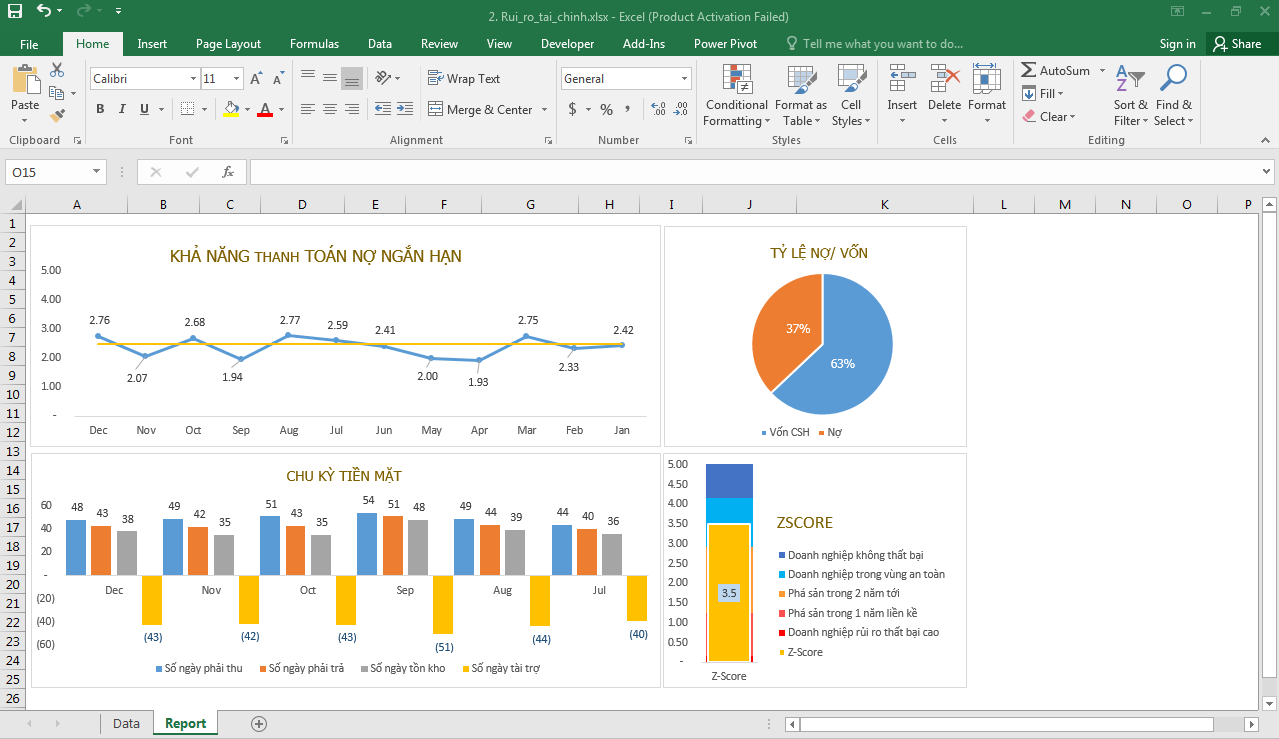Switch to the Page Layout tab
Viewport: 1279px width, 739px height.
(x=228, y=44)
